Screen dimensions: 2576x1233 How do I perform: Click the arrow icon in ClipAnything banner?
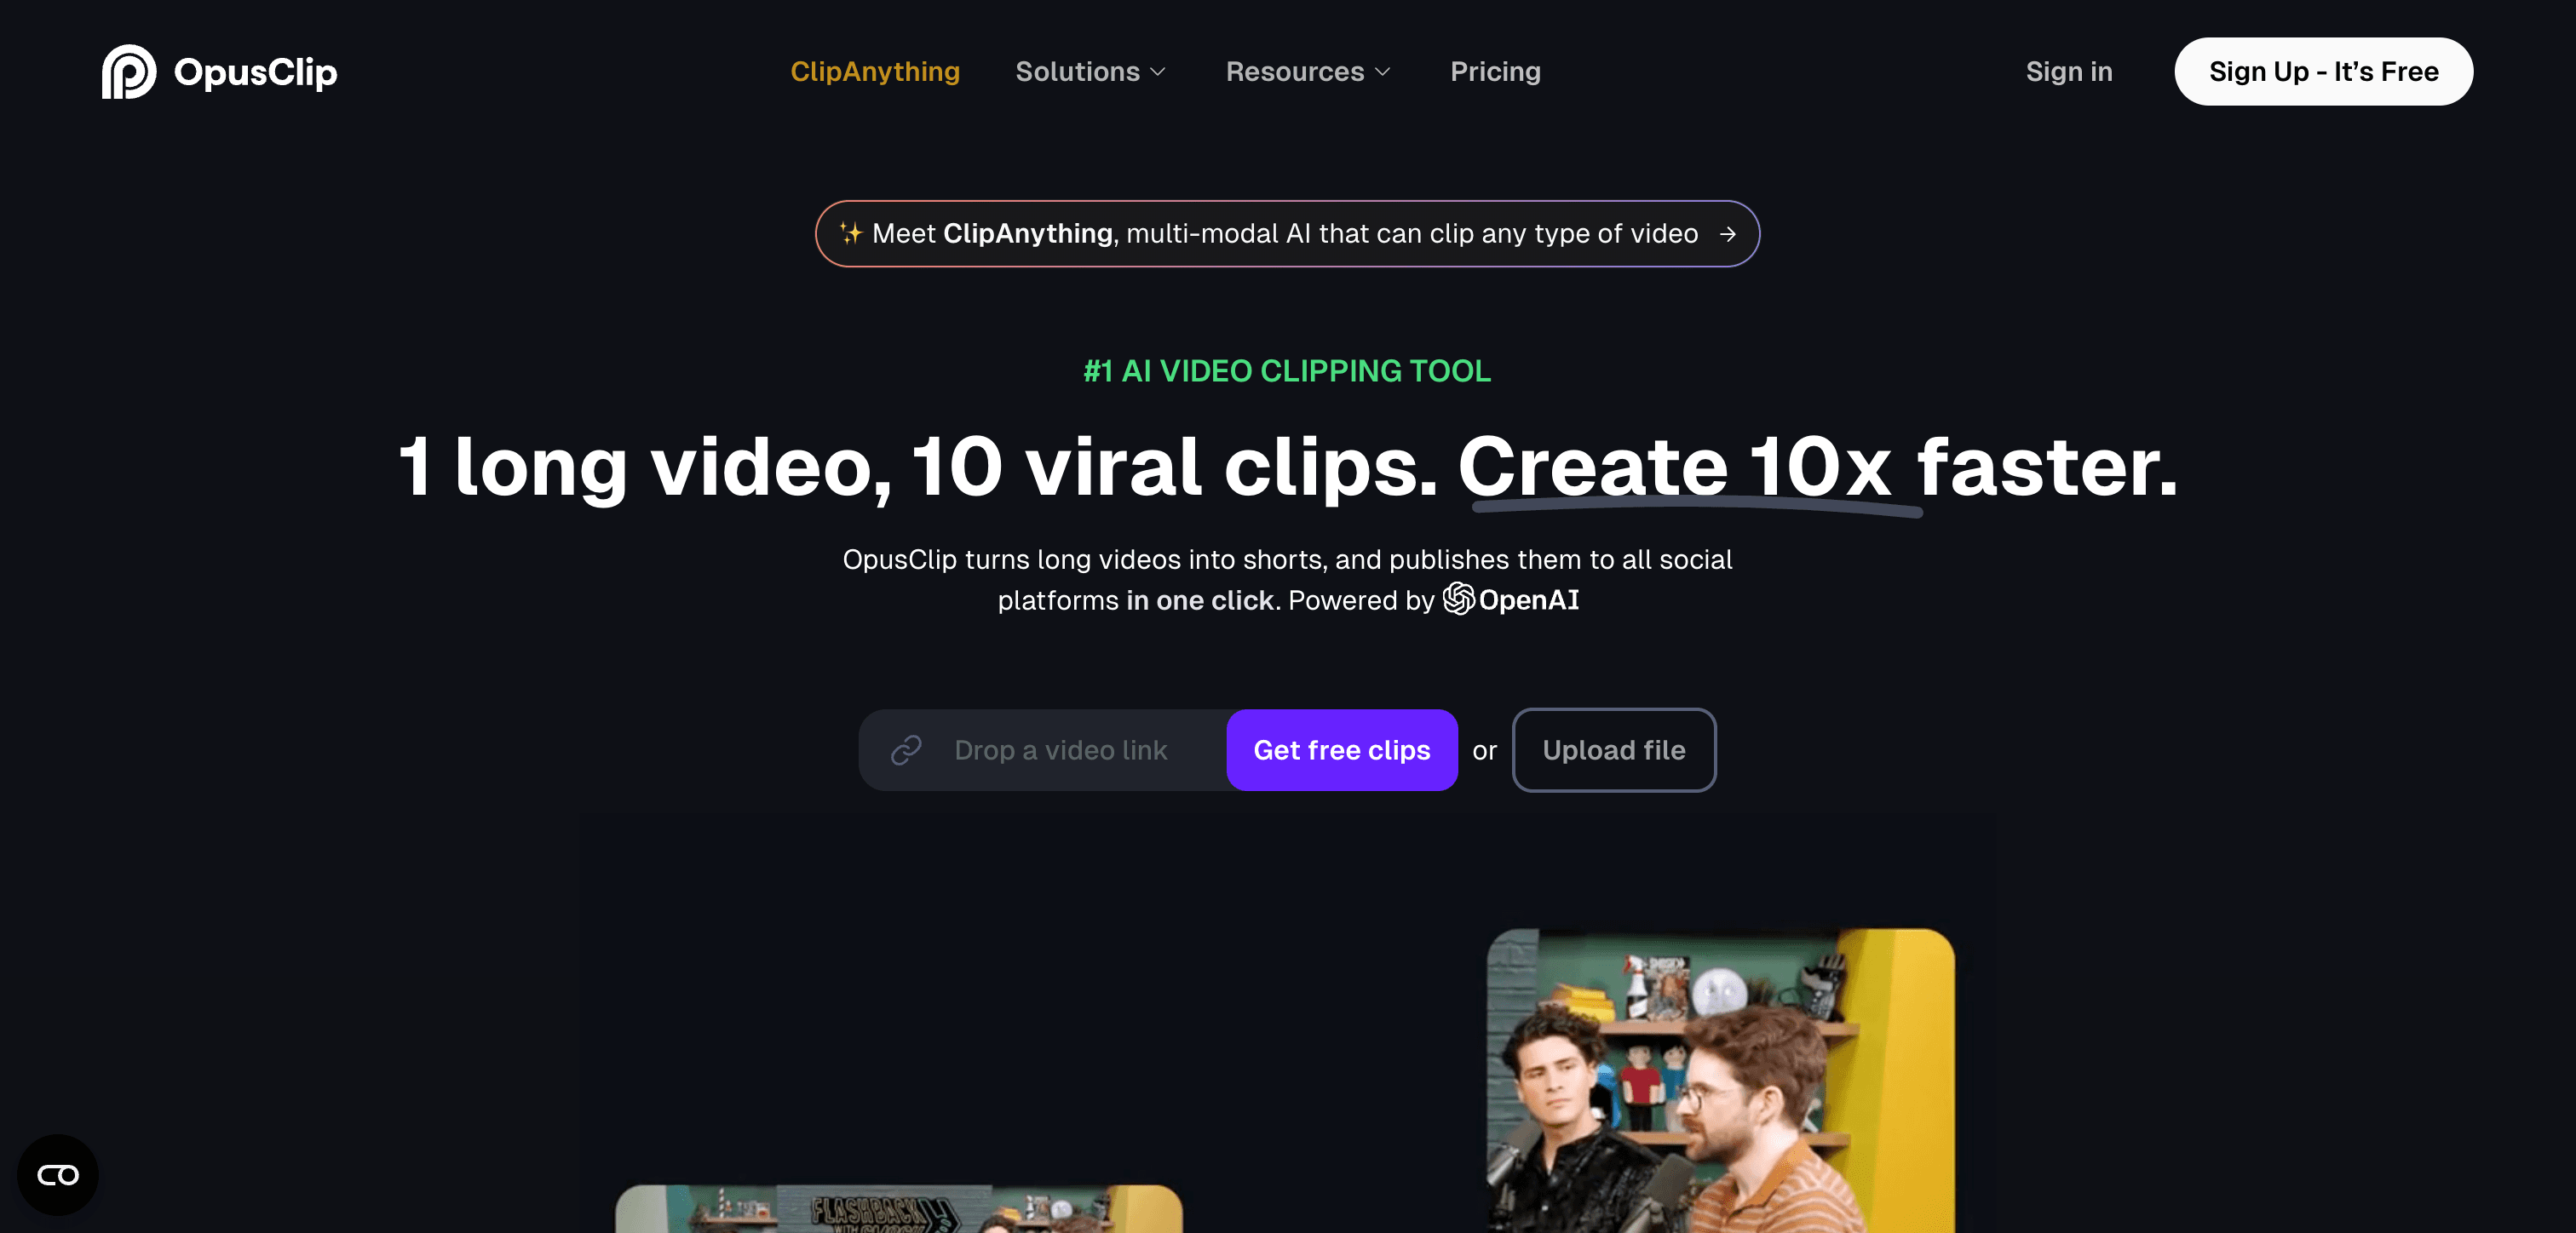[x=1727, y=233]
